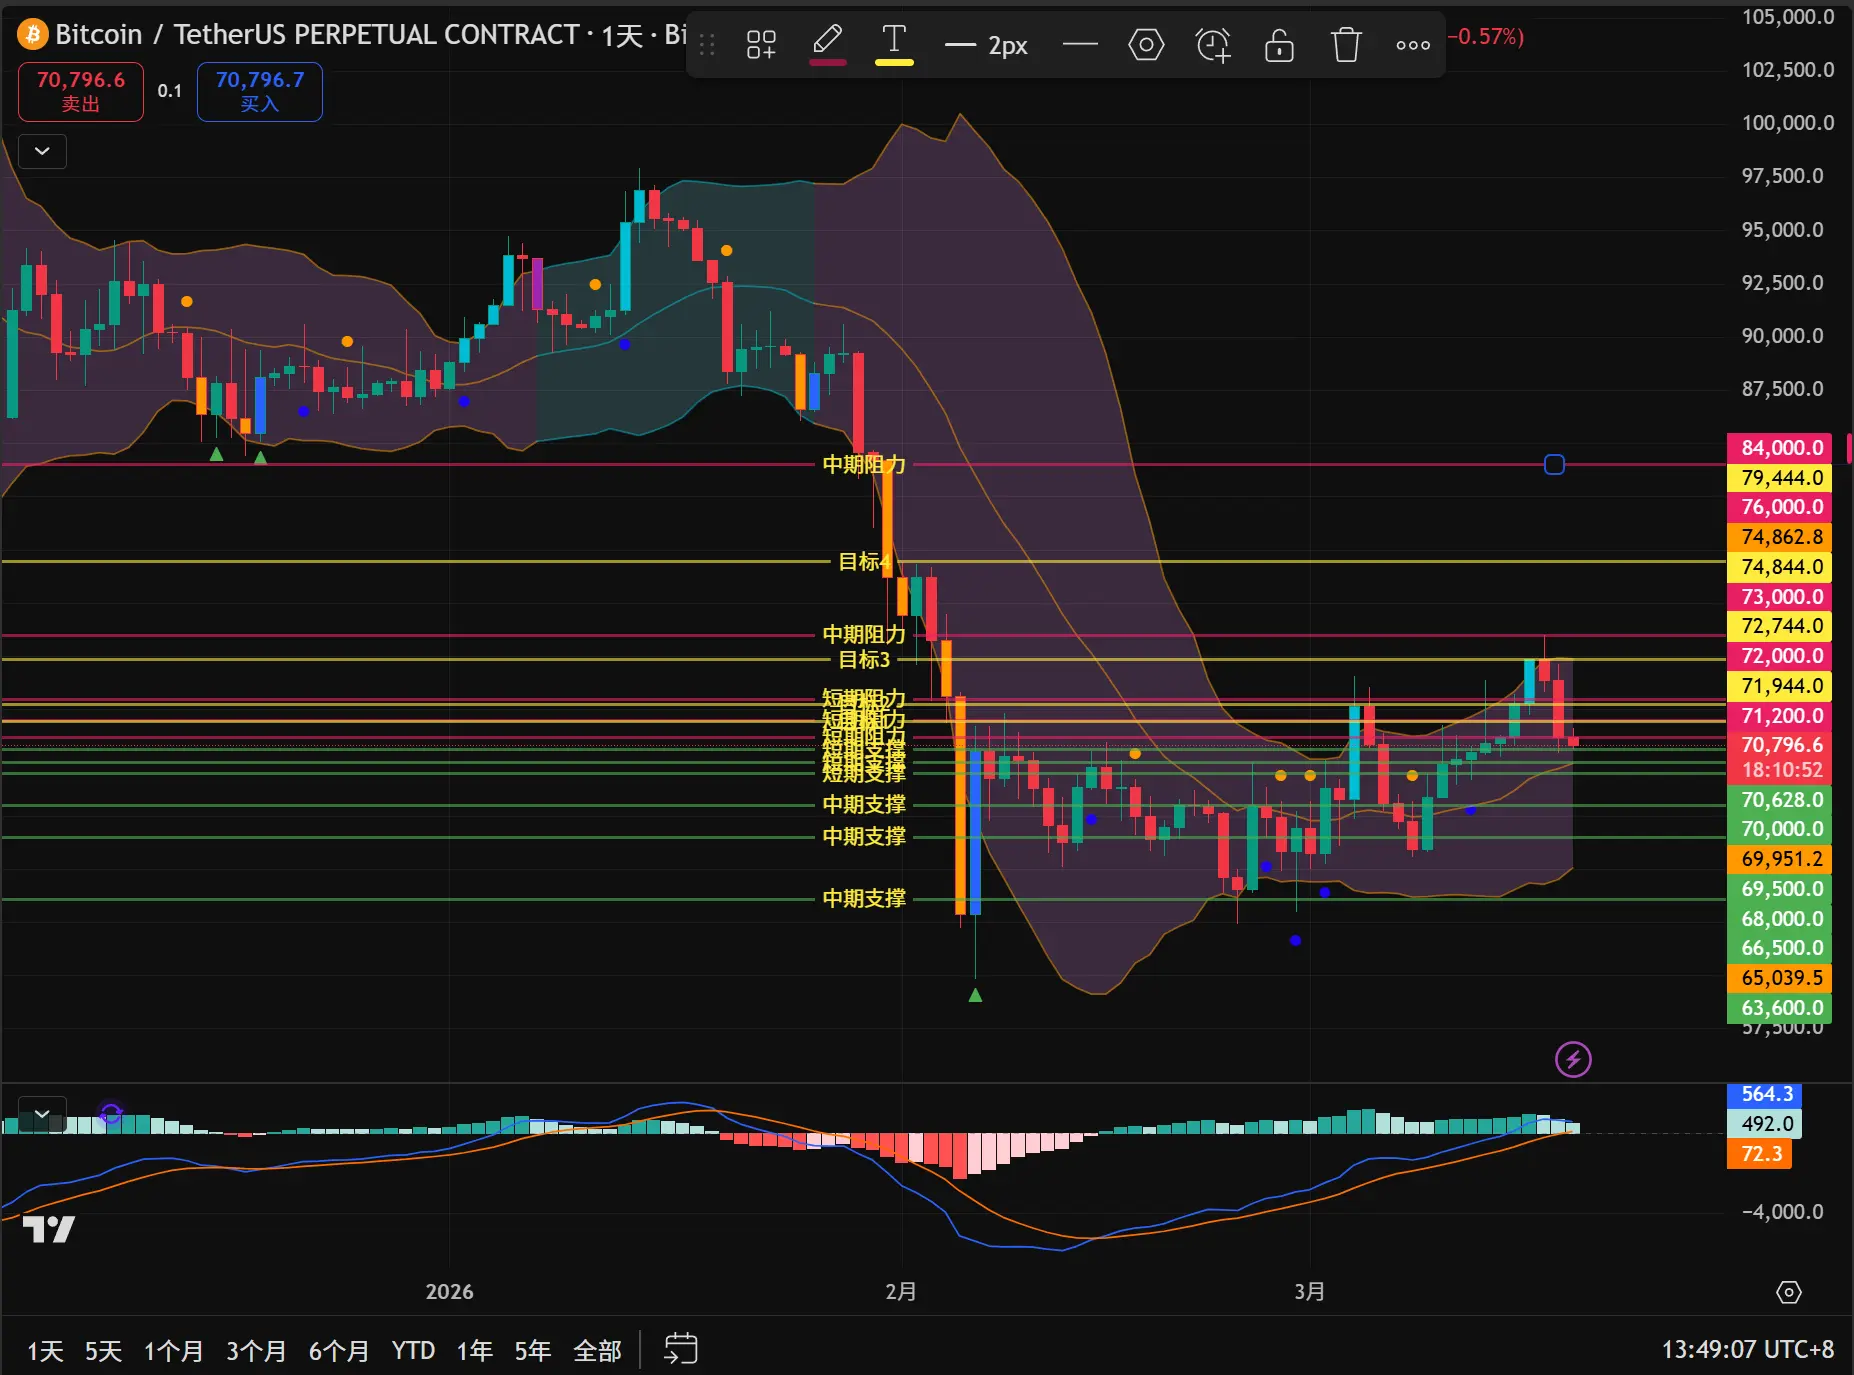This screenshot has height=1375, width=1854.
Task: Click the 65,039.5 price label
Action: click(1781, 978)
